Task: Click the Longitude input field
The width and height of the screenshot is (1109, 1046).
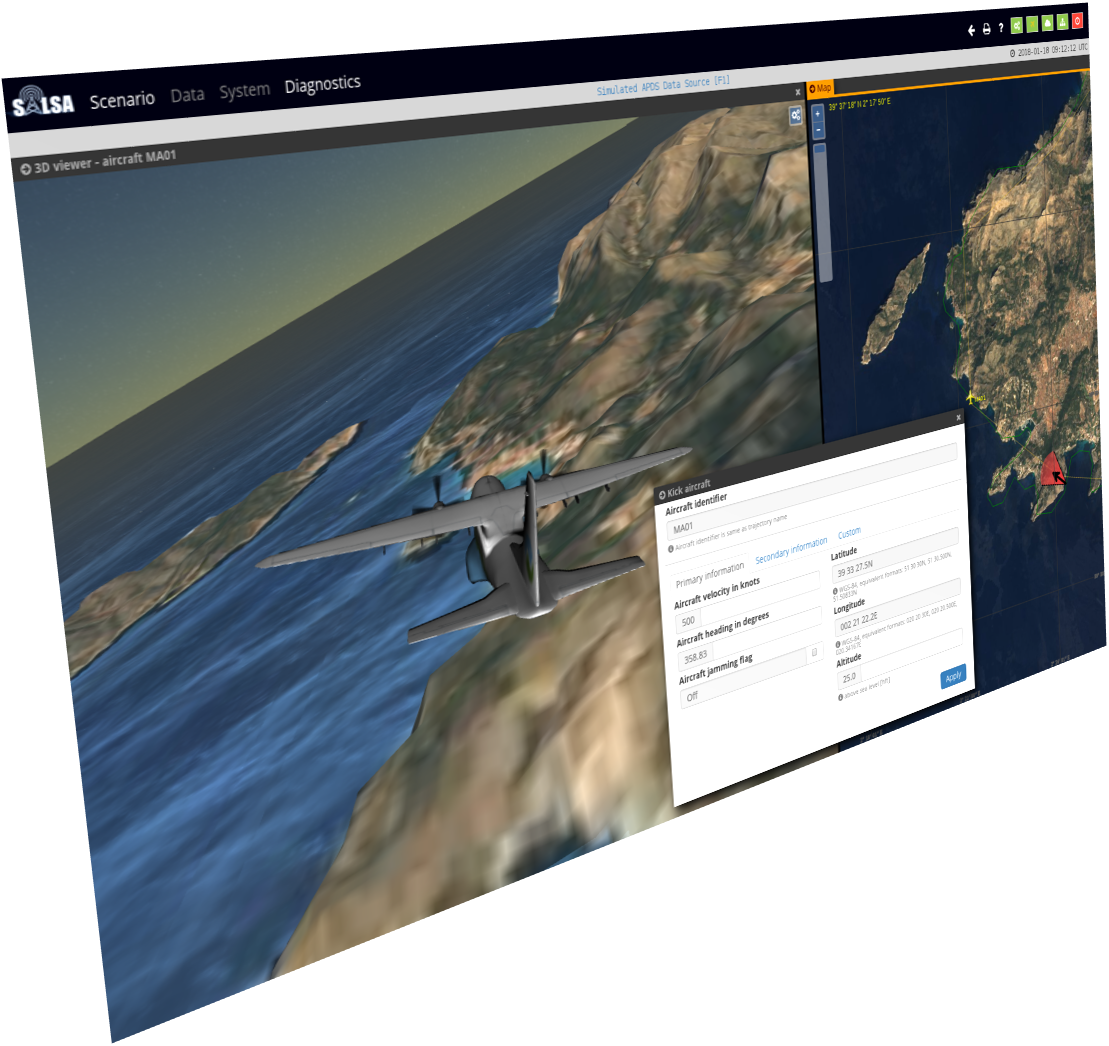Action: point(898,606)
